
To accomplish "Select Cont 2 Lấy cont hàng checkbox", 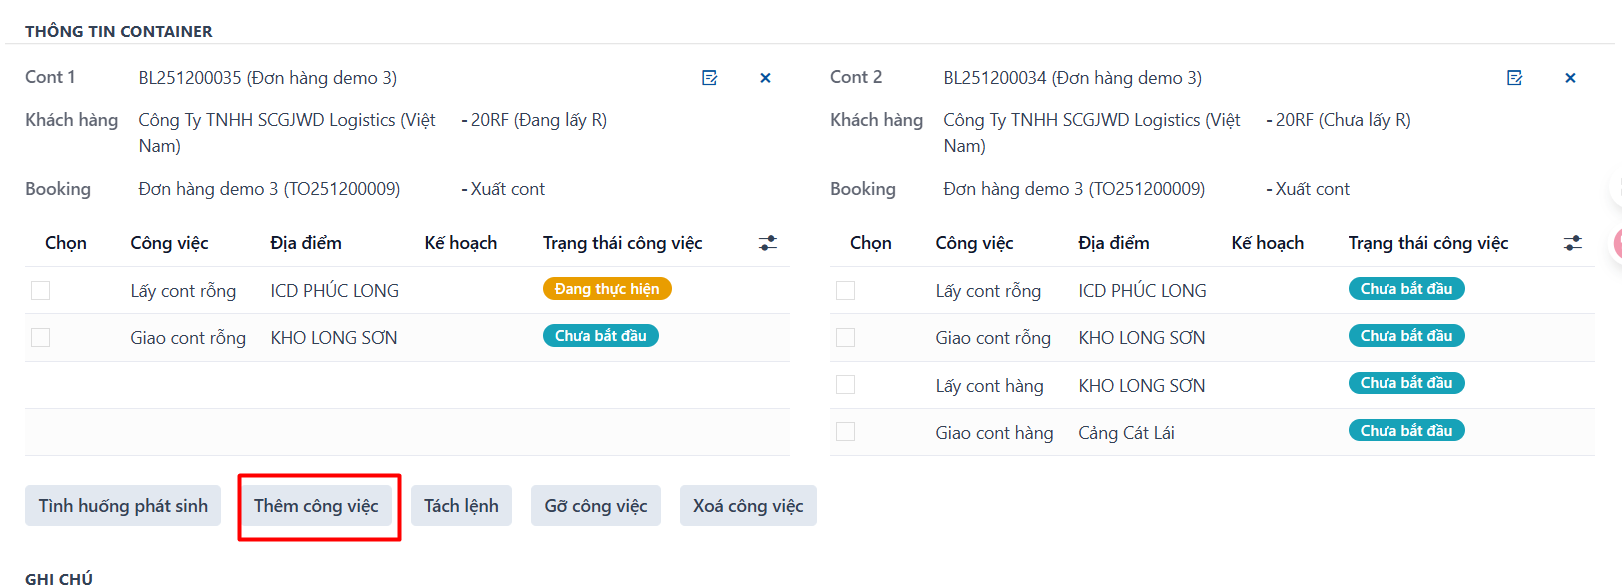I will tap(846, 385).
